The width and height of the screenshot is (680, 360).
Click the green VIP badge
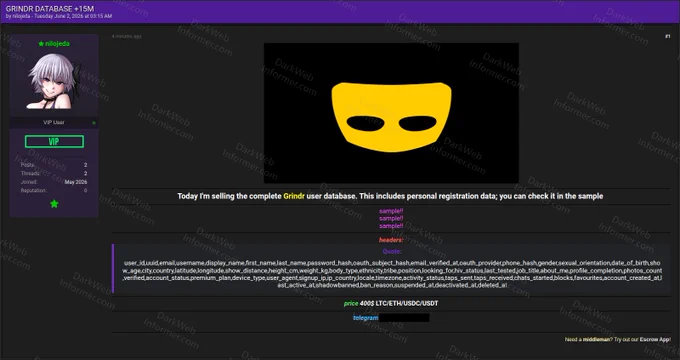(x=54, y=141)
